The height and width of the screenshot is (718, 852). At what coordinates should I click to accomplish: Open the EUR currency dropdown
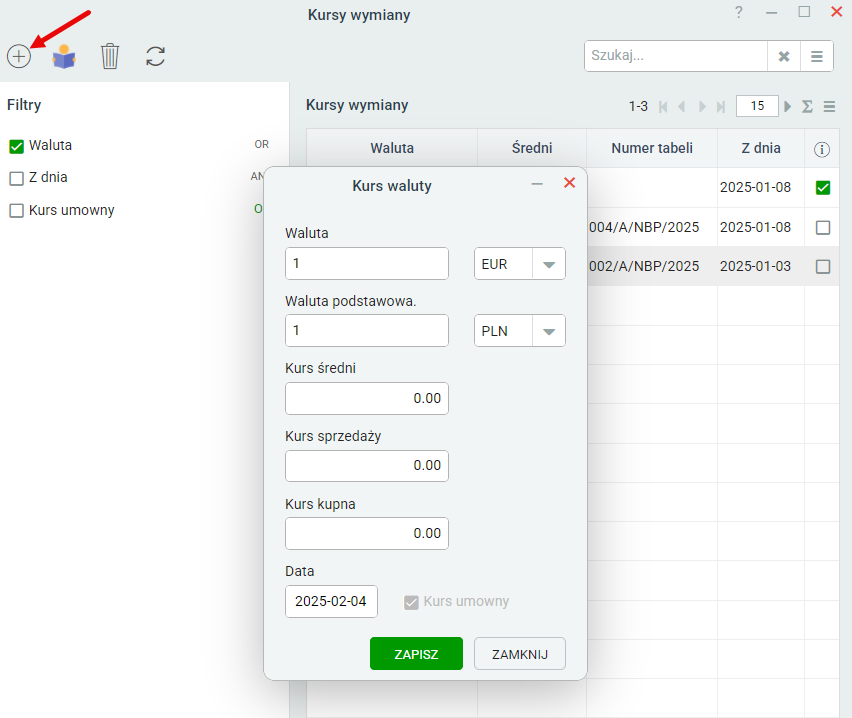click(x=549, y=264)
